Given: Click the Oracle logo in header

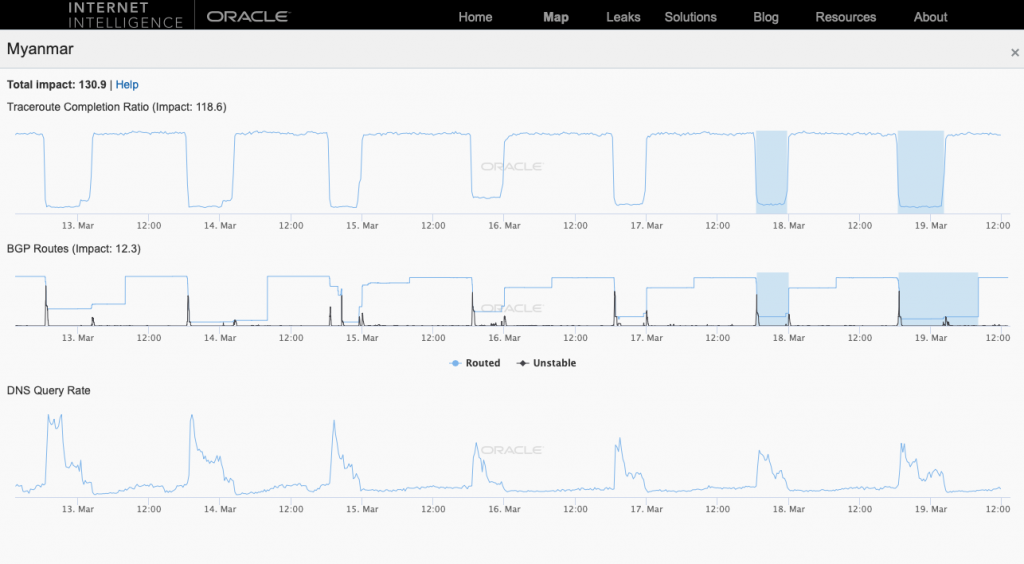Looking at the screenshot, I should [x=248, y=16].
